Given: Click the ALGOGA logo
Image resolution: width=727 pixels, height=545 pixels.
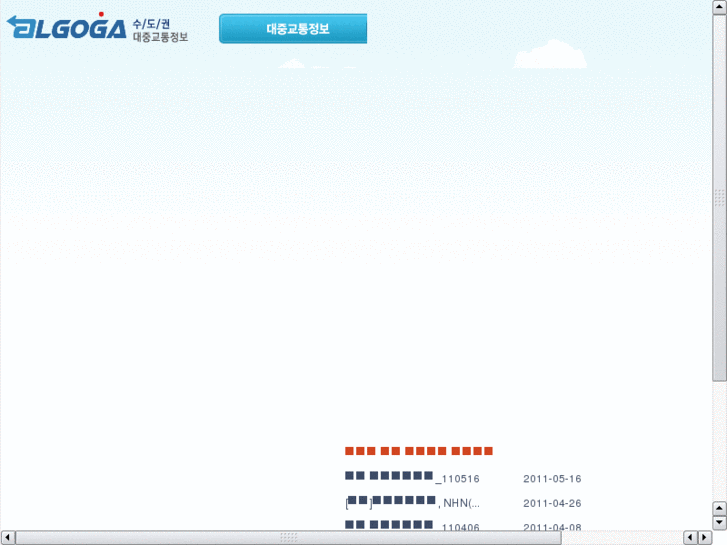Looking at the screenshot, I should [x=66, y=26].
